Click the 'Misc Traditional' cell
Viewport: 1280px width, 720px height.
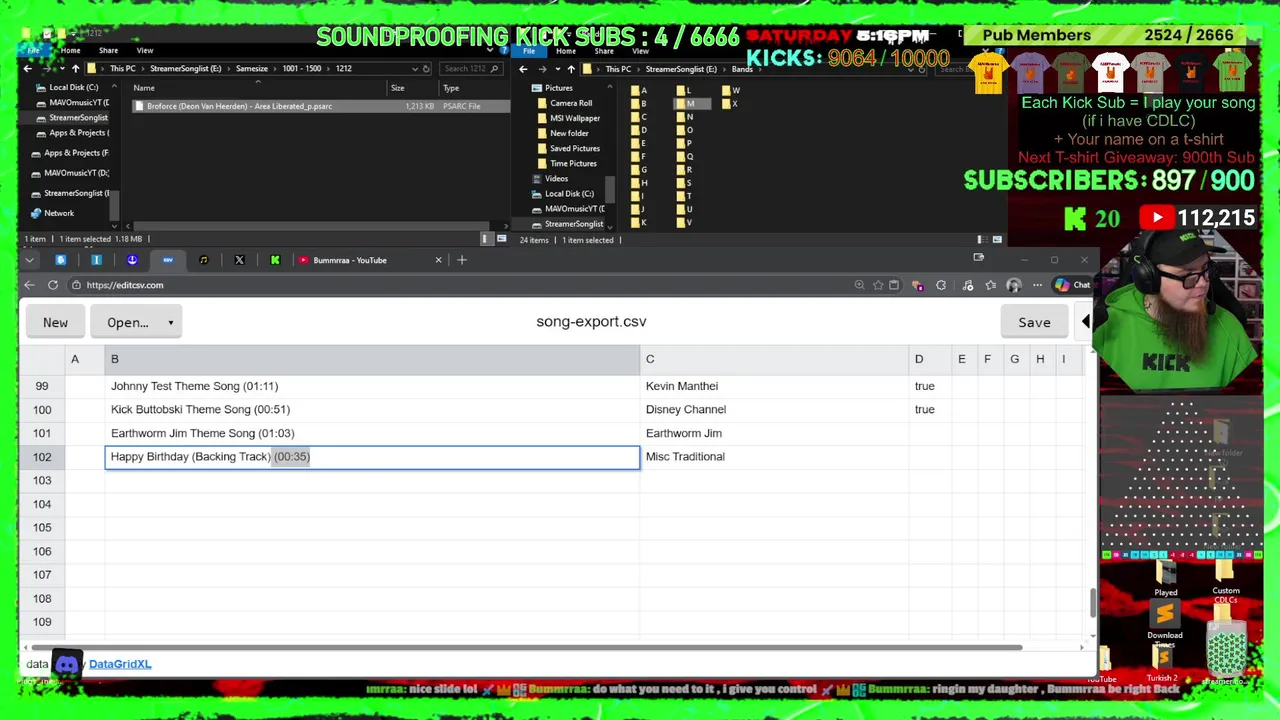coord(774,457)
